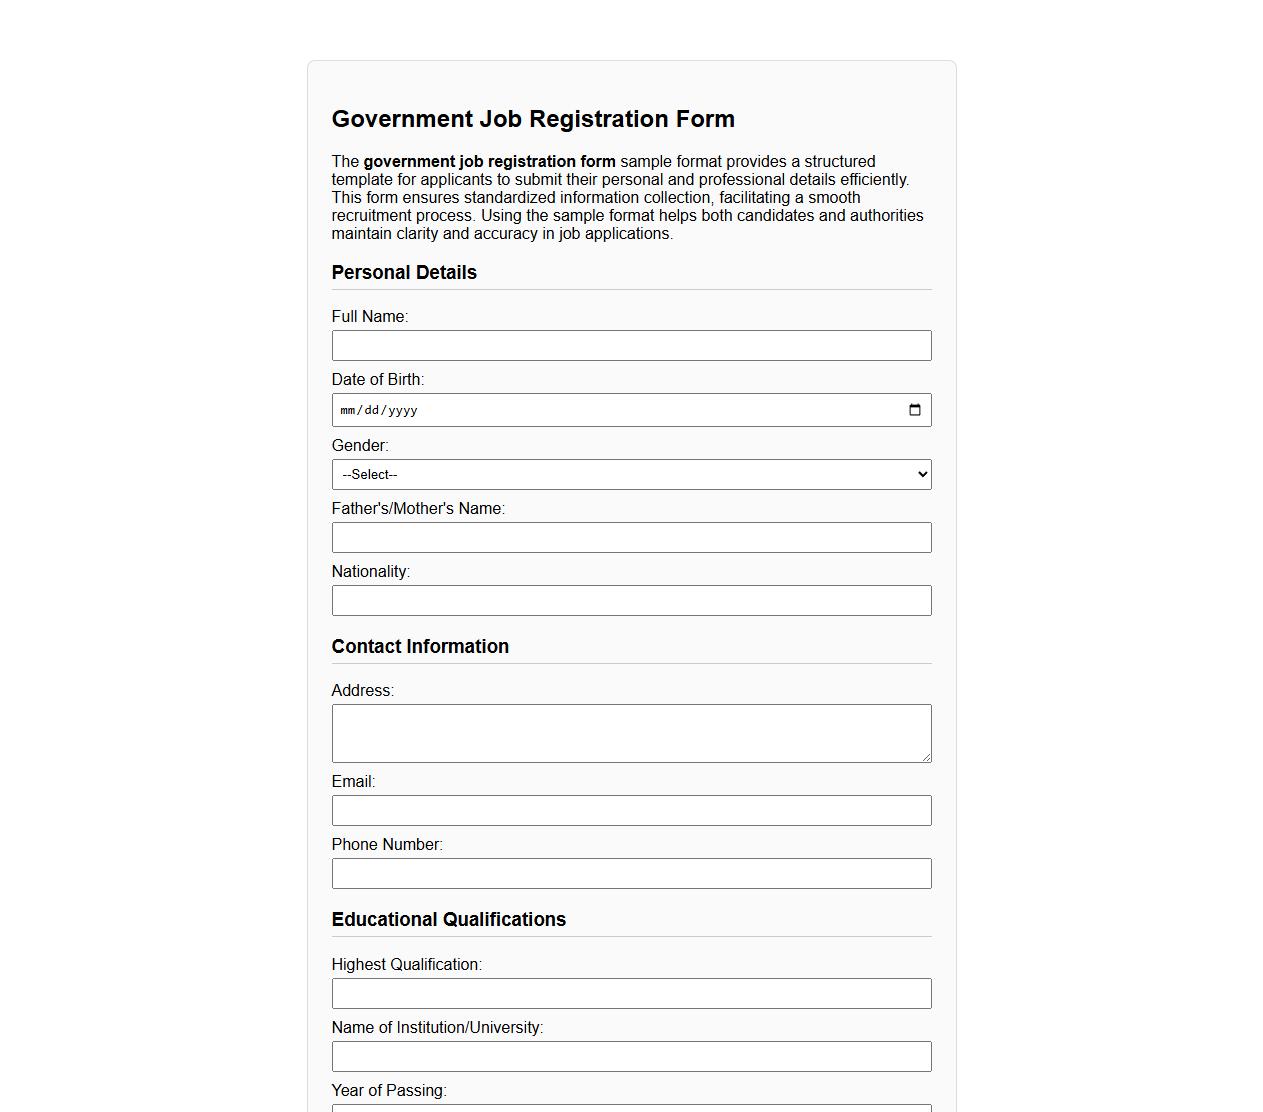Select the Educational Qualifications heading
Viewport: 1263px width, 1112px height.
[x=449, y=919]
